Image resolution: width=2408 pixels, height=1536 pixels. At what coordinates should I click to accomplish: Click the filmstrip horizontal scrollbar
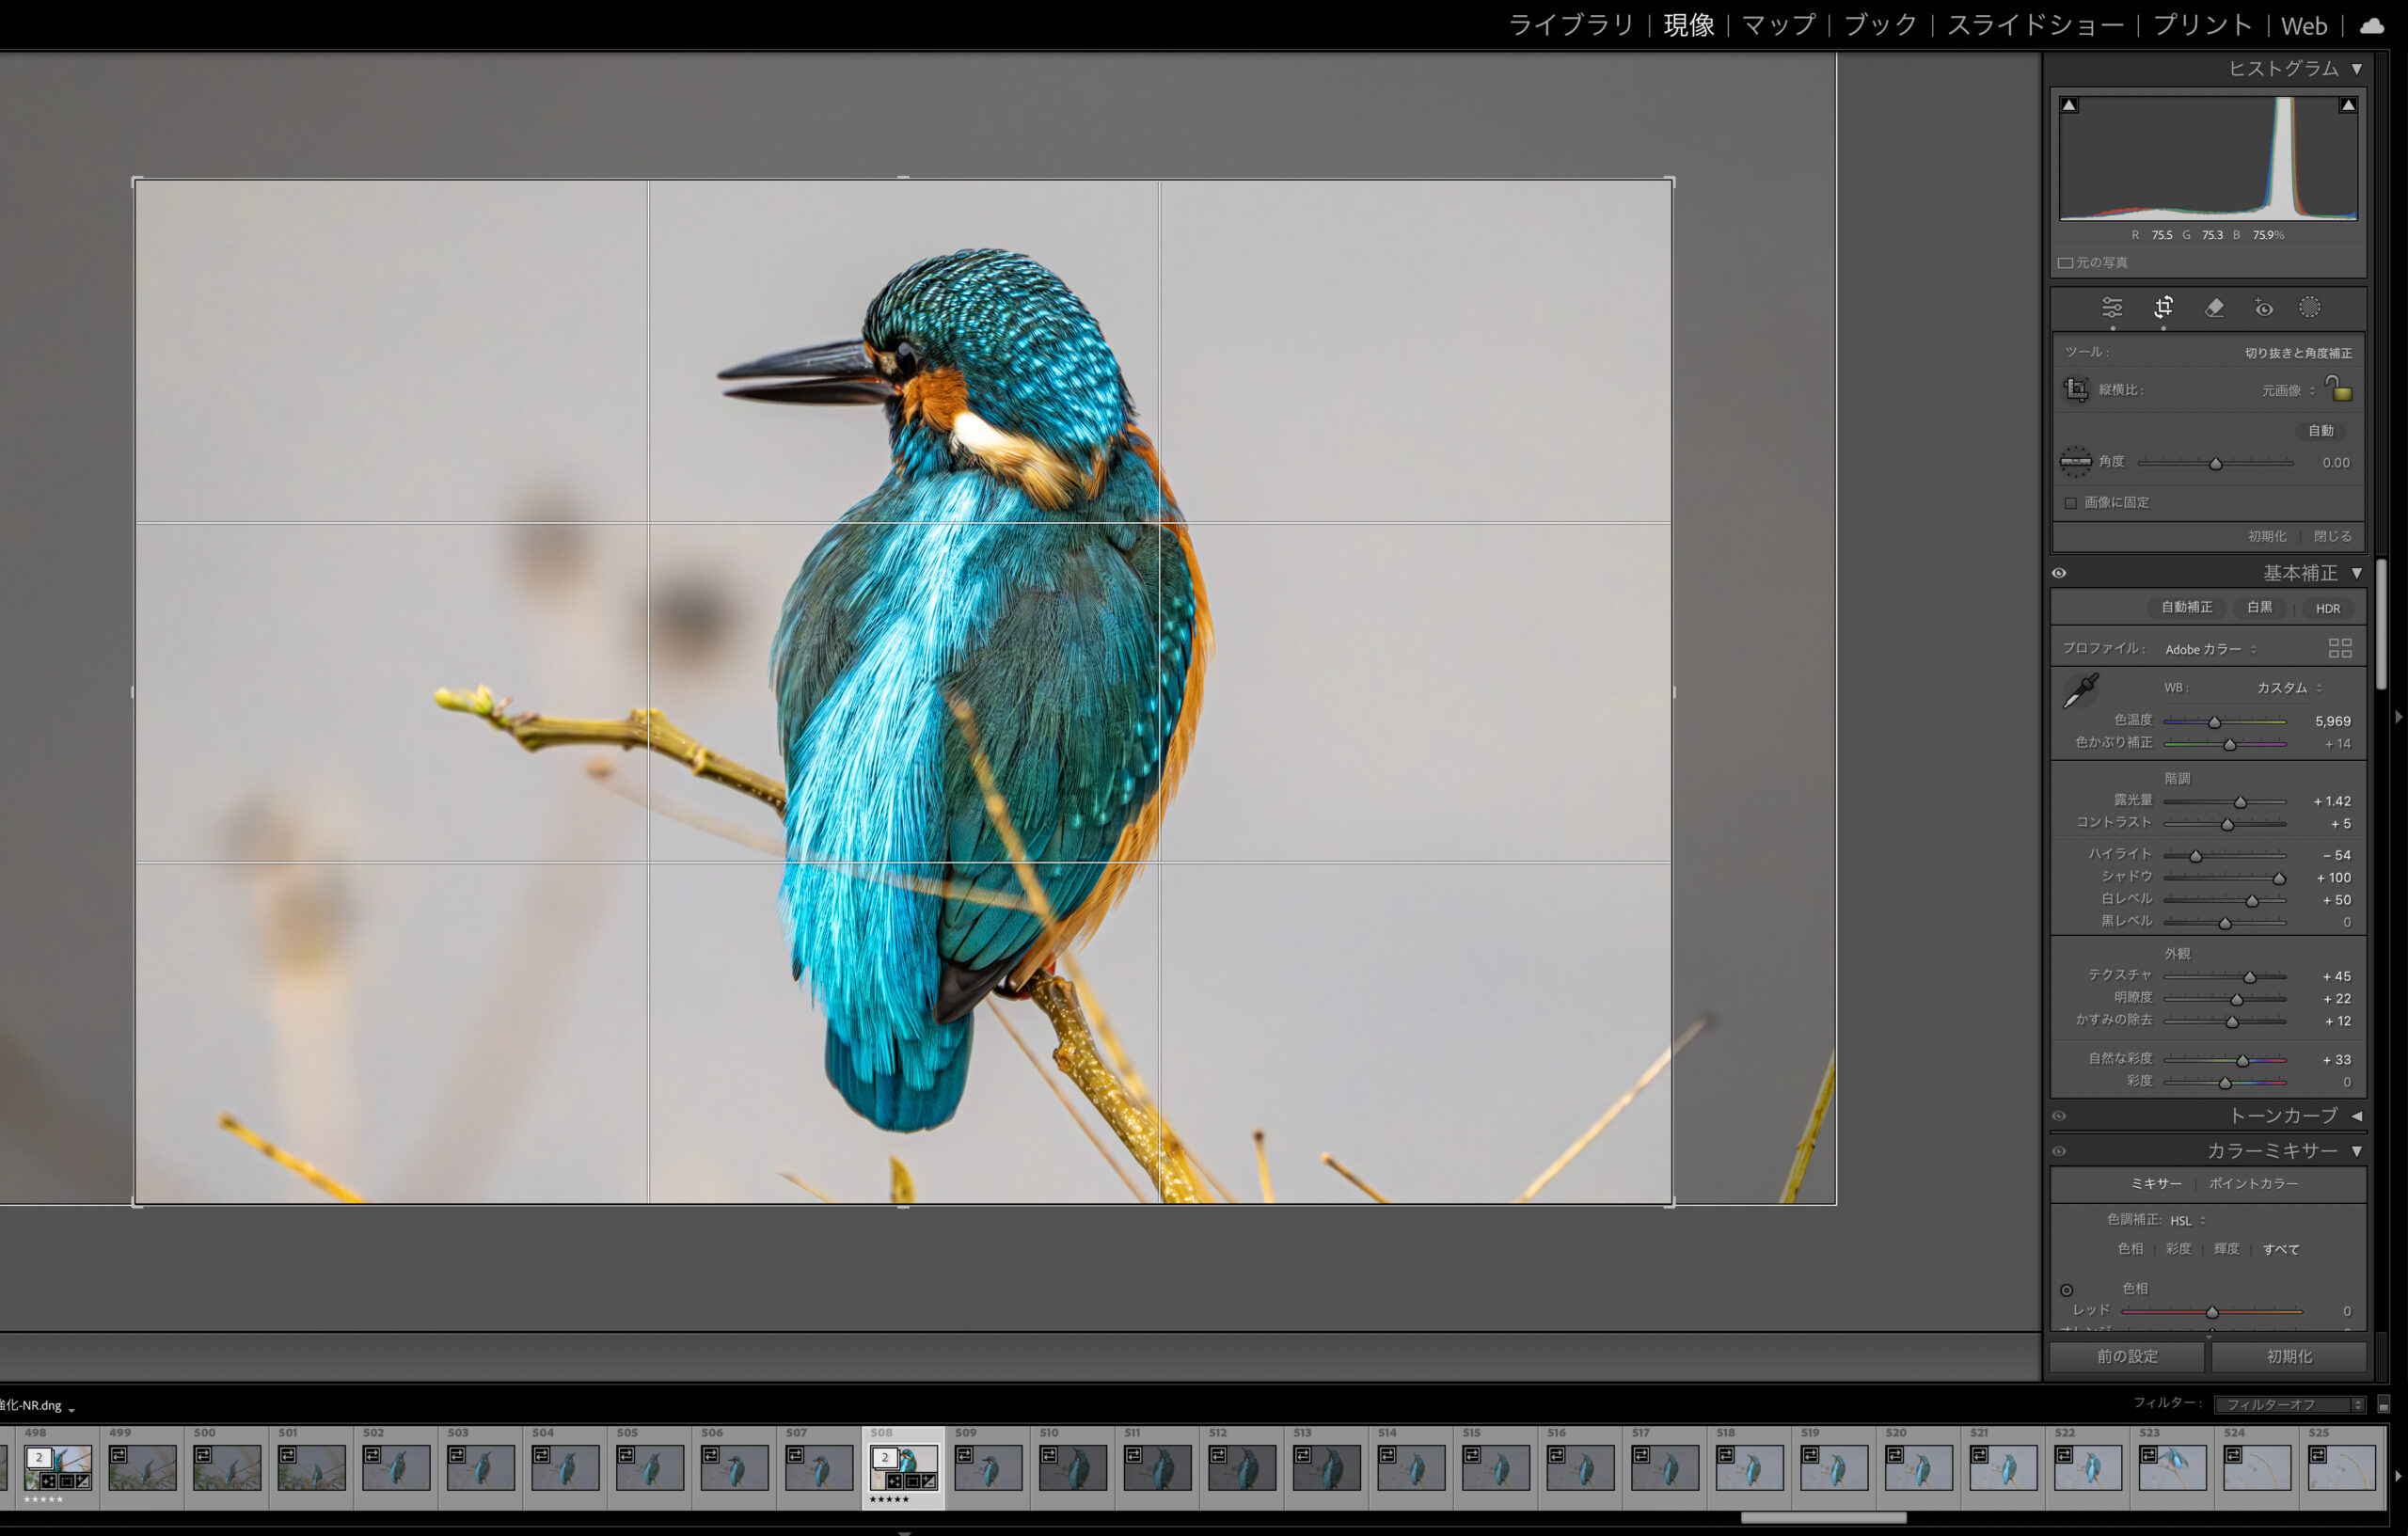coord(1823,1517)
